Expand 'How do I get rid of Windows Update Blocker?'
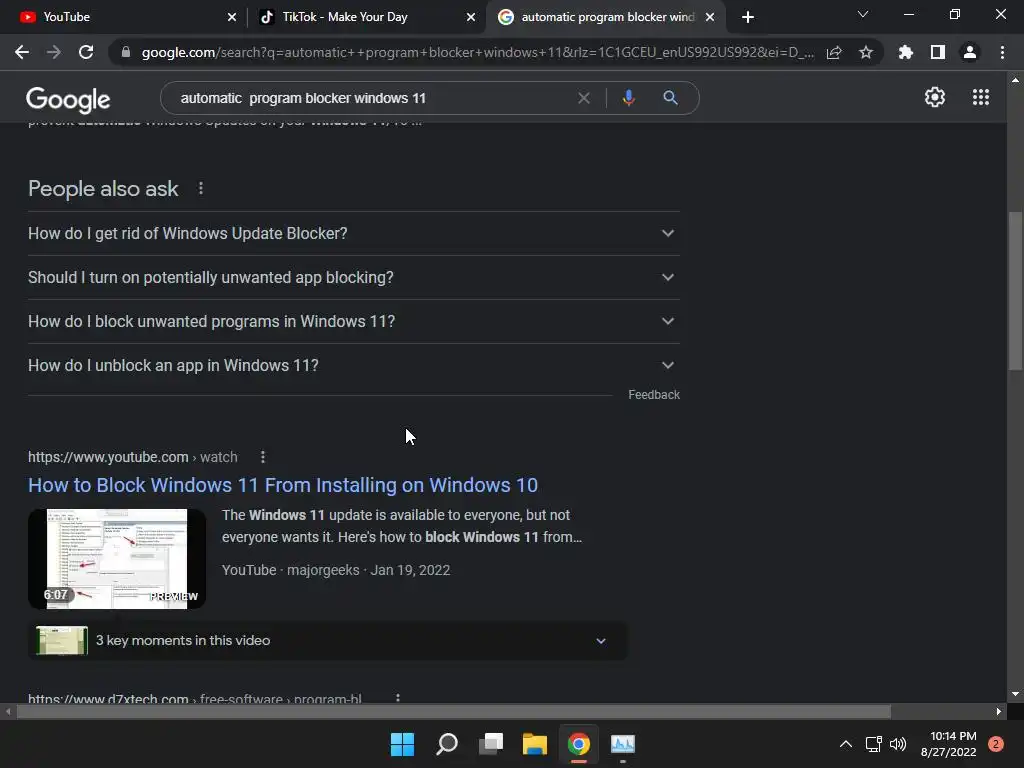The width and height of the screenshot is (1024, 768). [354, 233]
